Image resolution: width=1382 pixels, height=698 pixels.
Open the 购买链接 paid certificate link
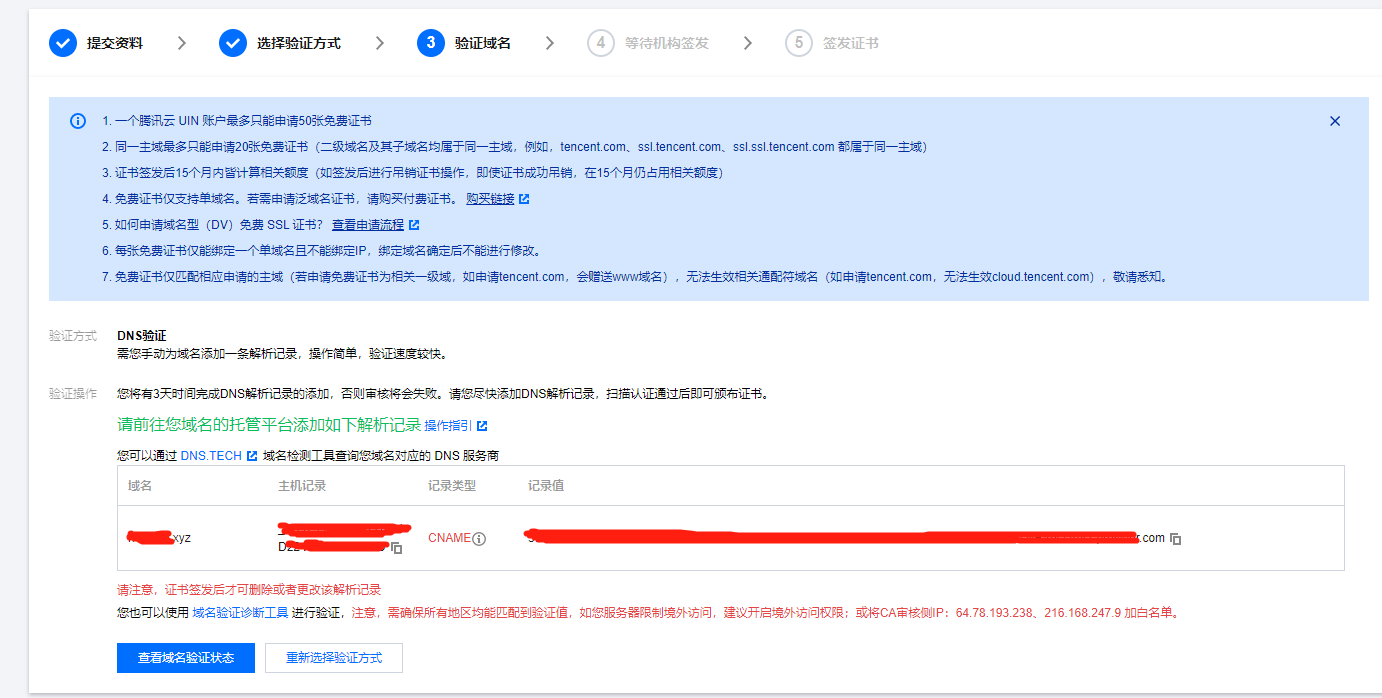tap(489, 199)
